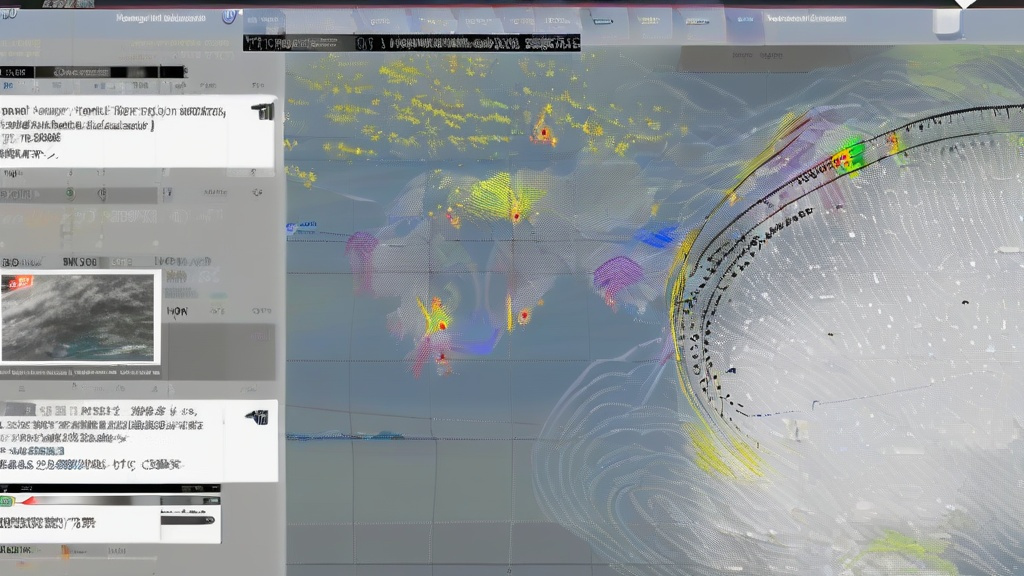
Task: Select the green and red cell on the radar arc
Action: tap(848, 157)
